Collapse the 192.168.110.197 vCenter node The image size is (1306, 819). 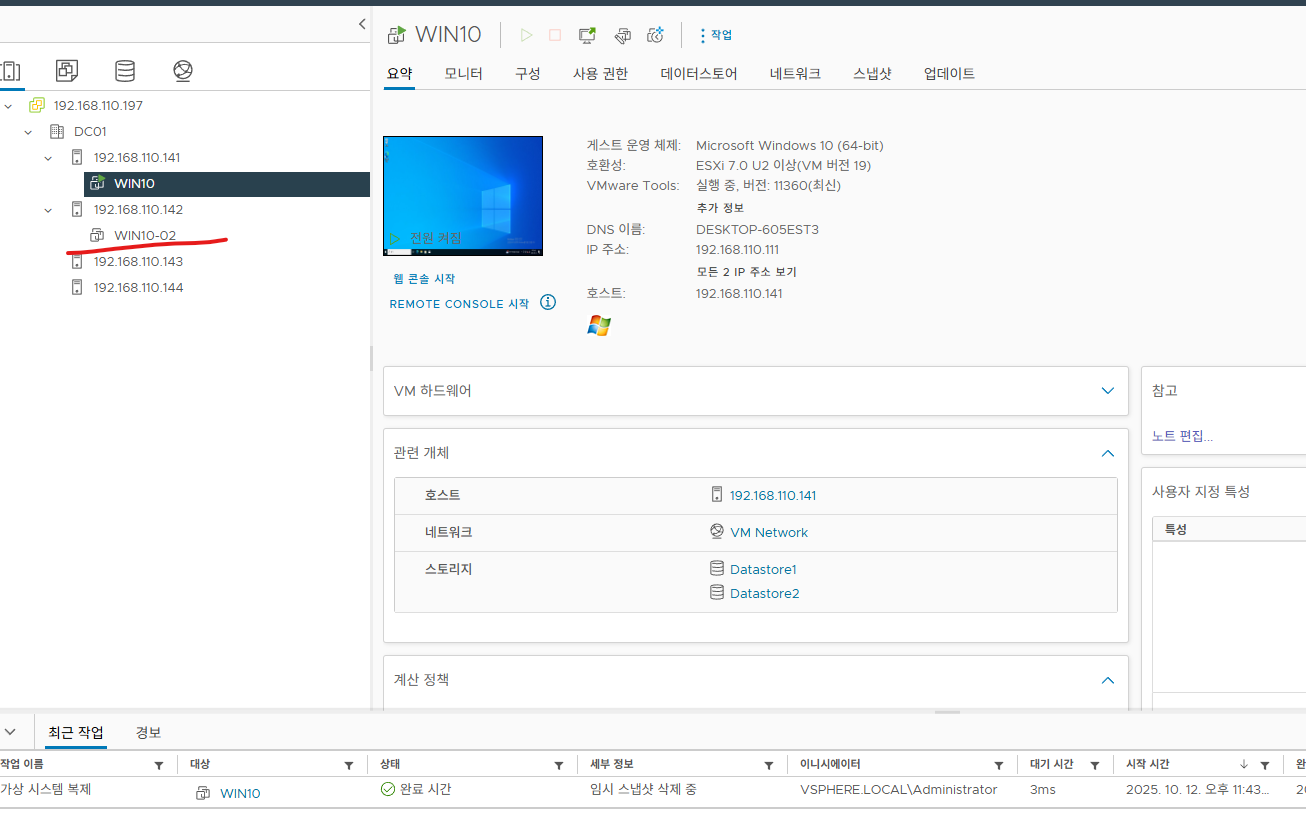pos(8,106)
